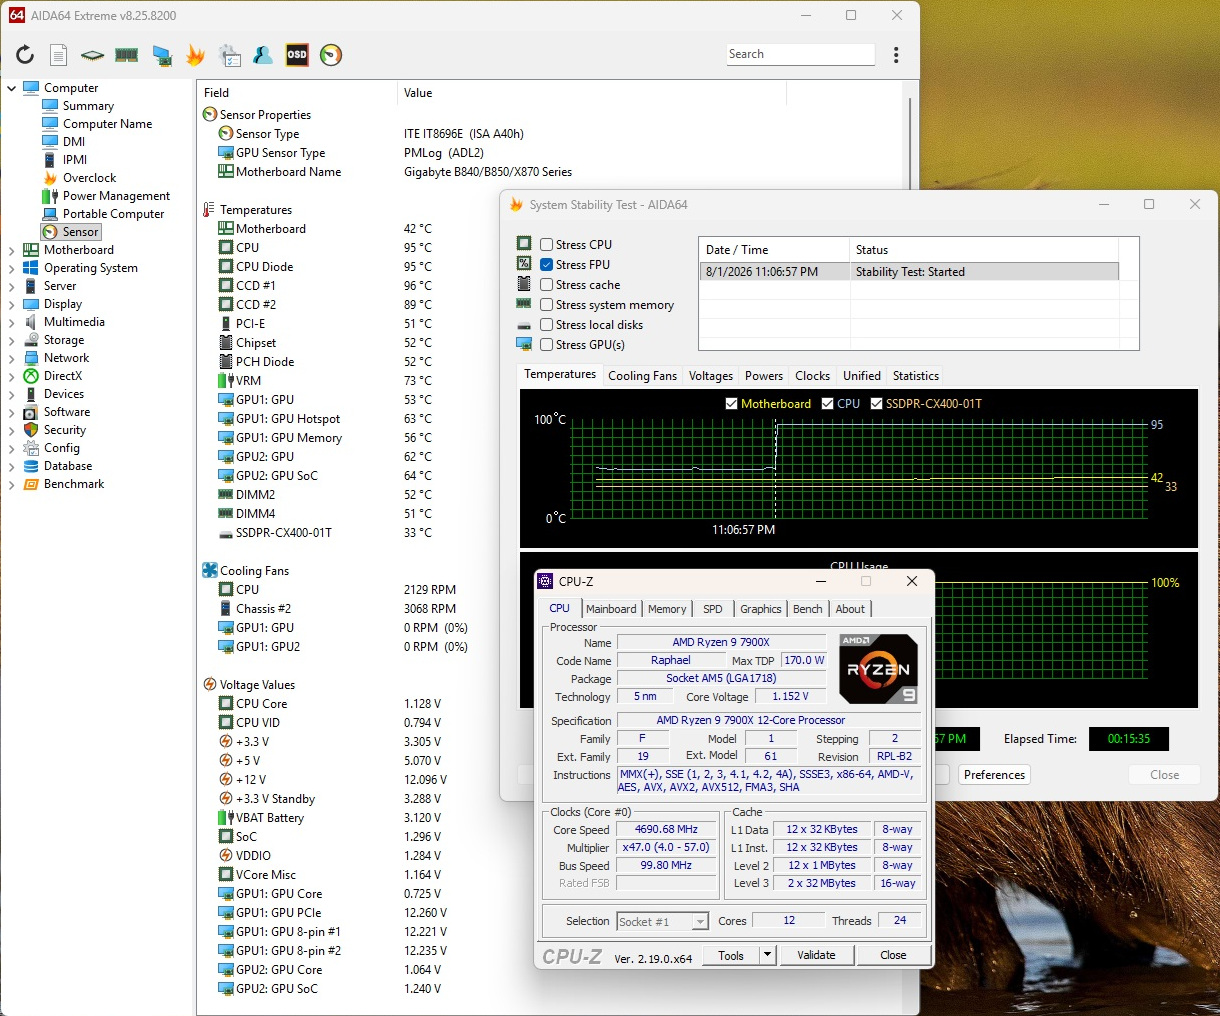The height and width of the screenshot is (1016, 1220).
Task: Open the Report page icon in toolbar
Action: point(59,55)
